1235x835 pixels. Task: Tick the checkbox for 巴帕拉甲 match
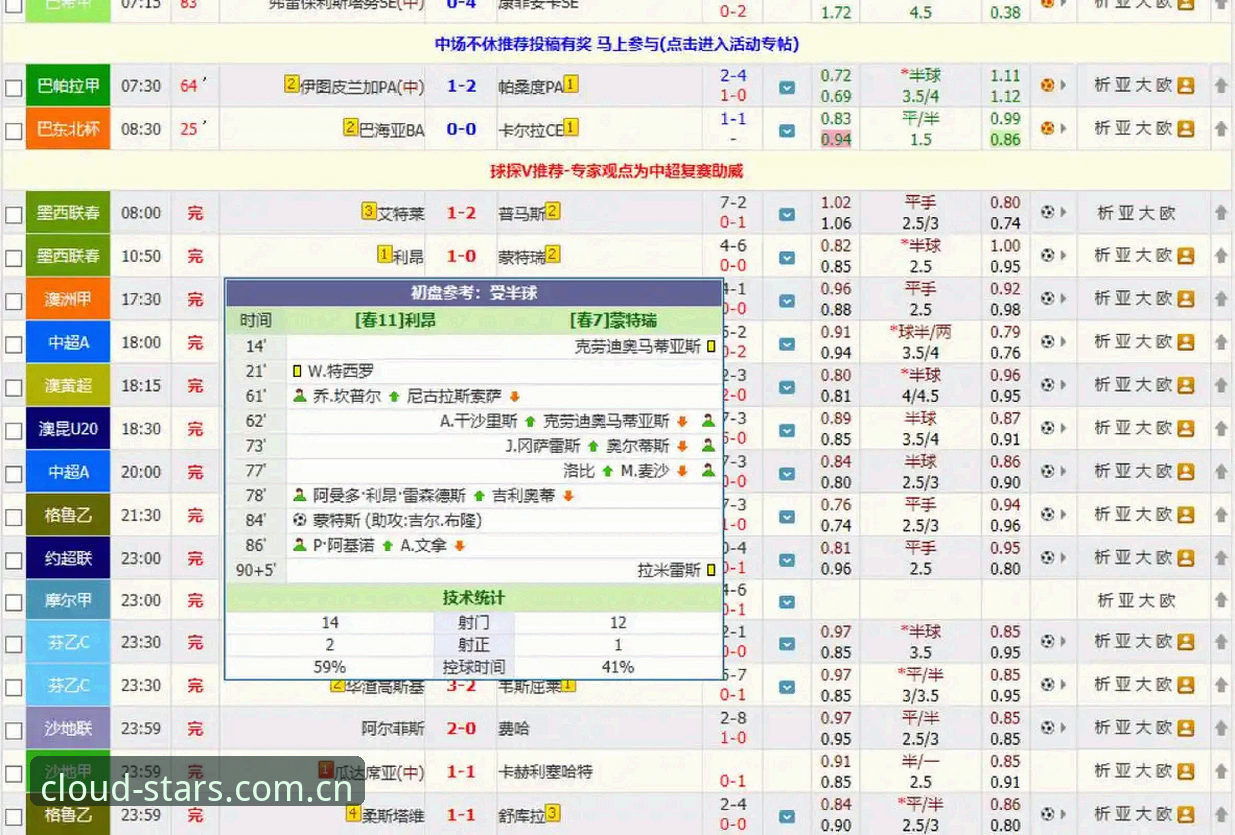coord(13,88)
